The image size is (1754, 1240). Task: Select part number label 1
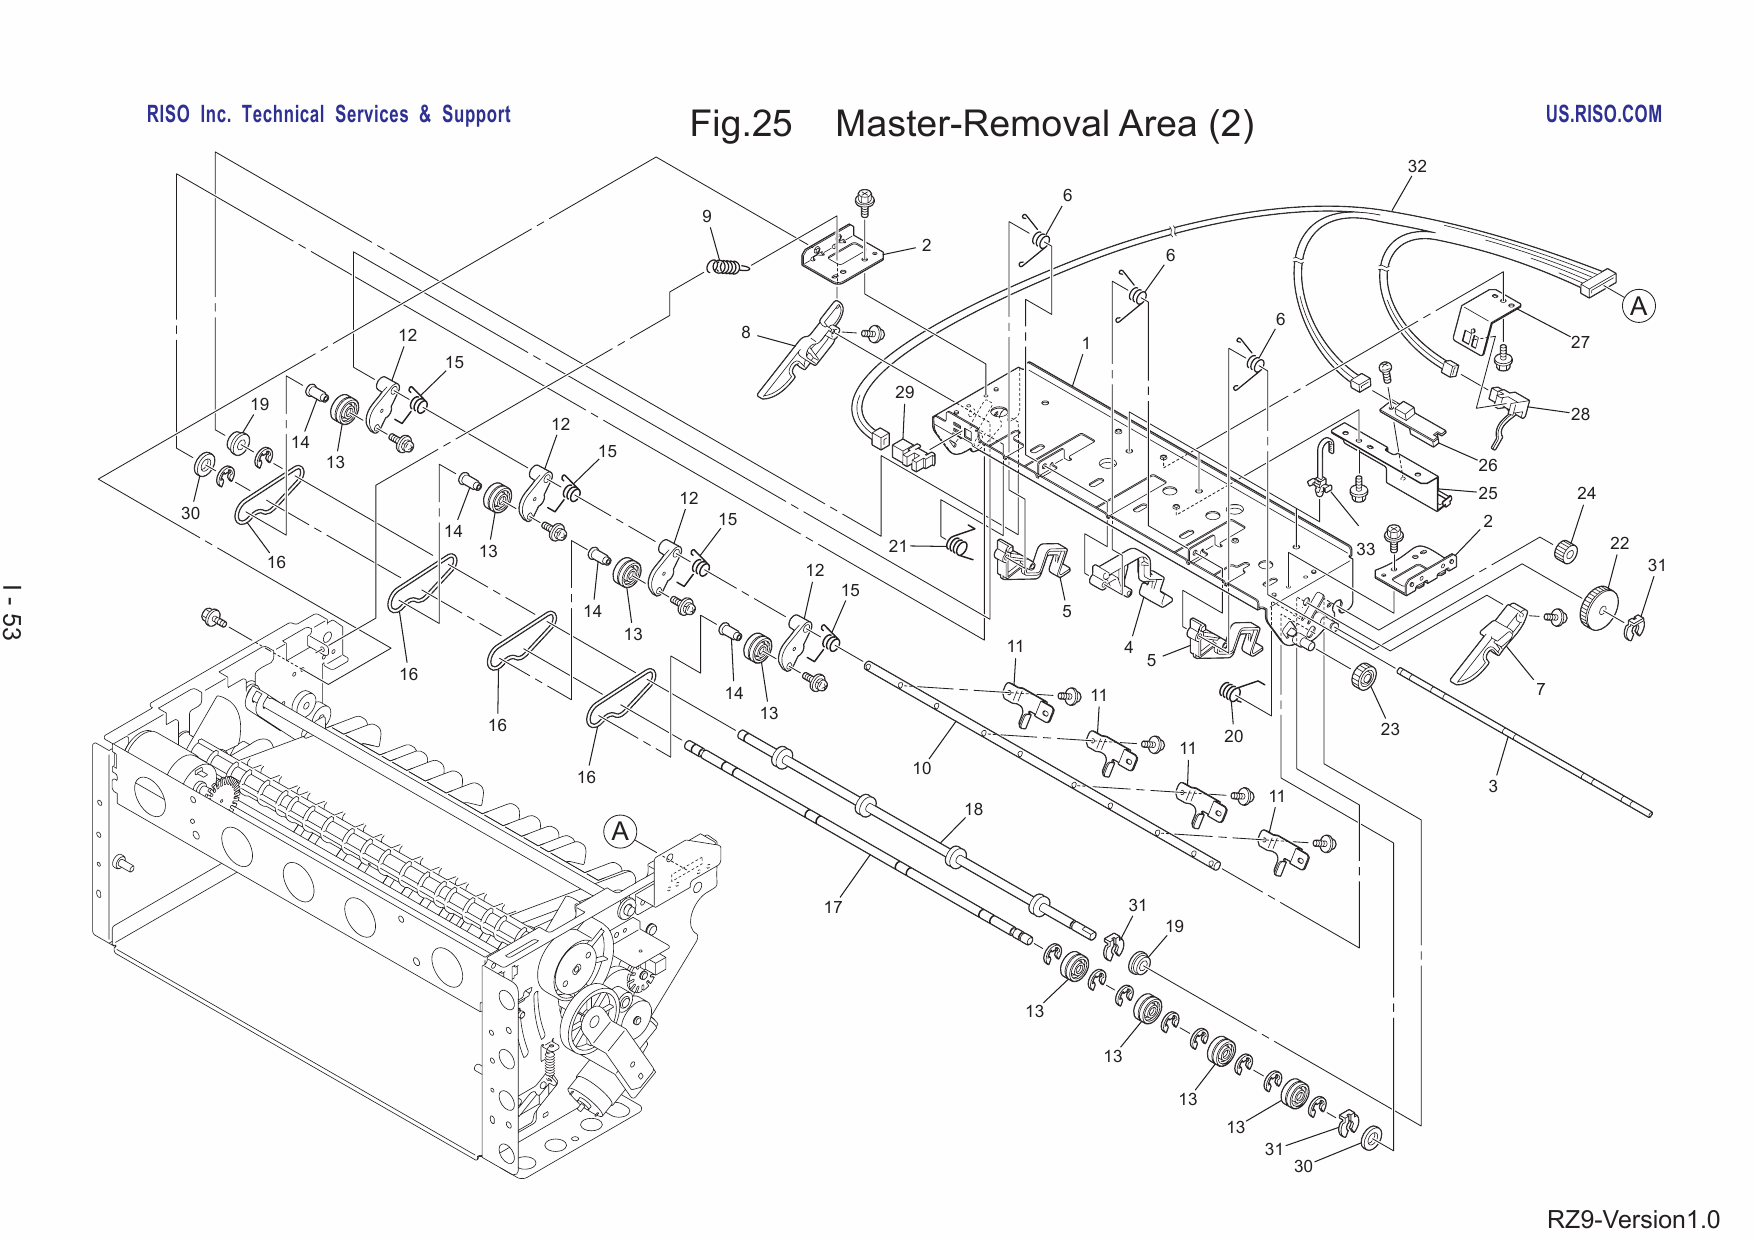pos(1086,343)
